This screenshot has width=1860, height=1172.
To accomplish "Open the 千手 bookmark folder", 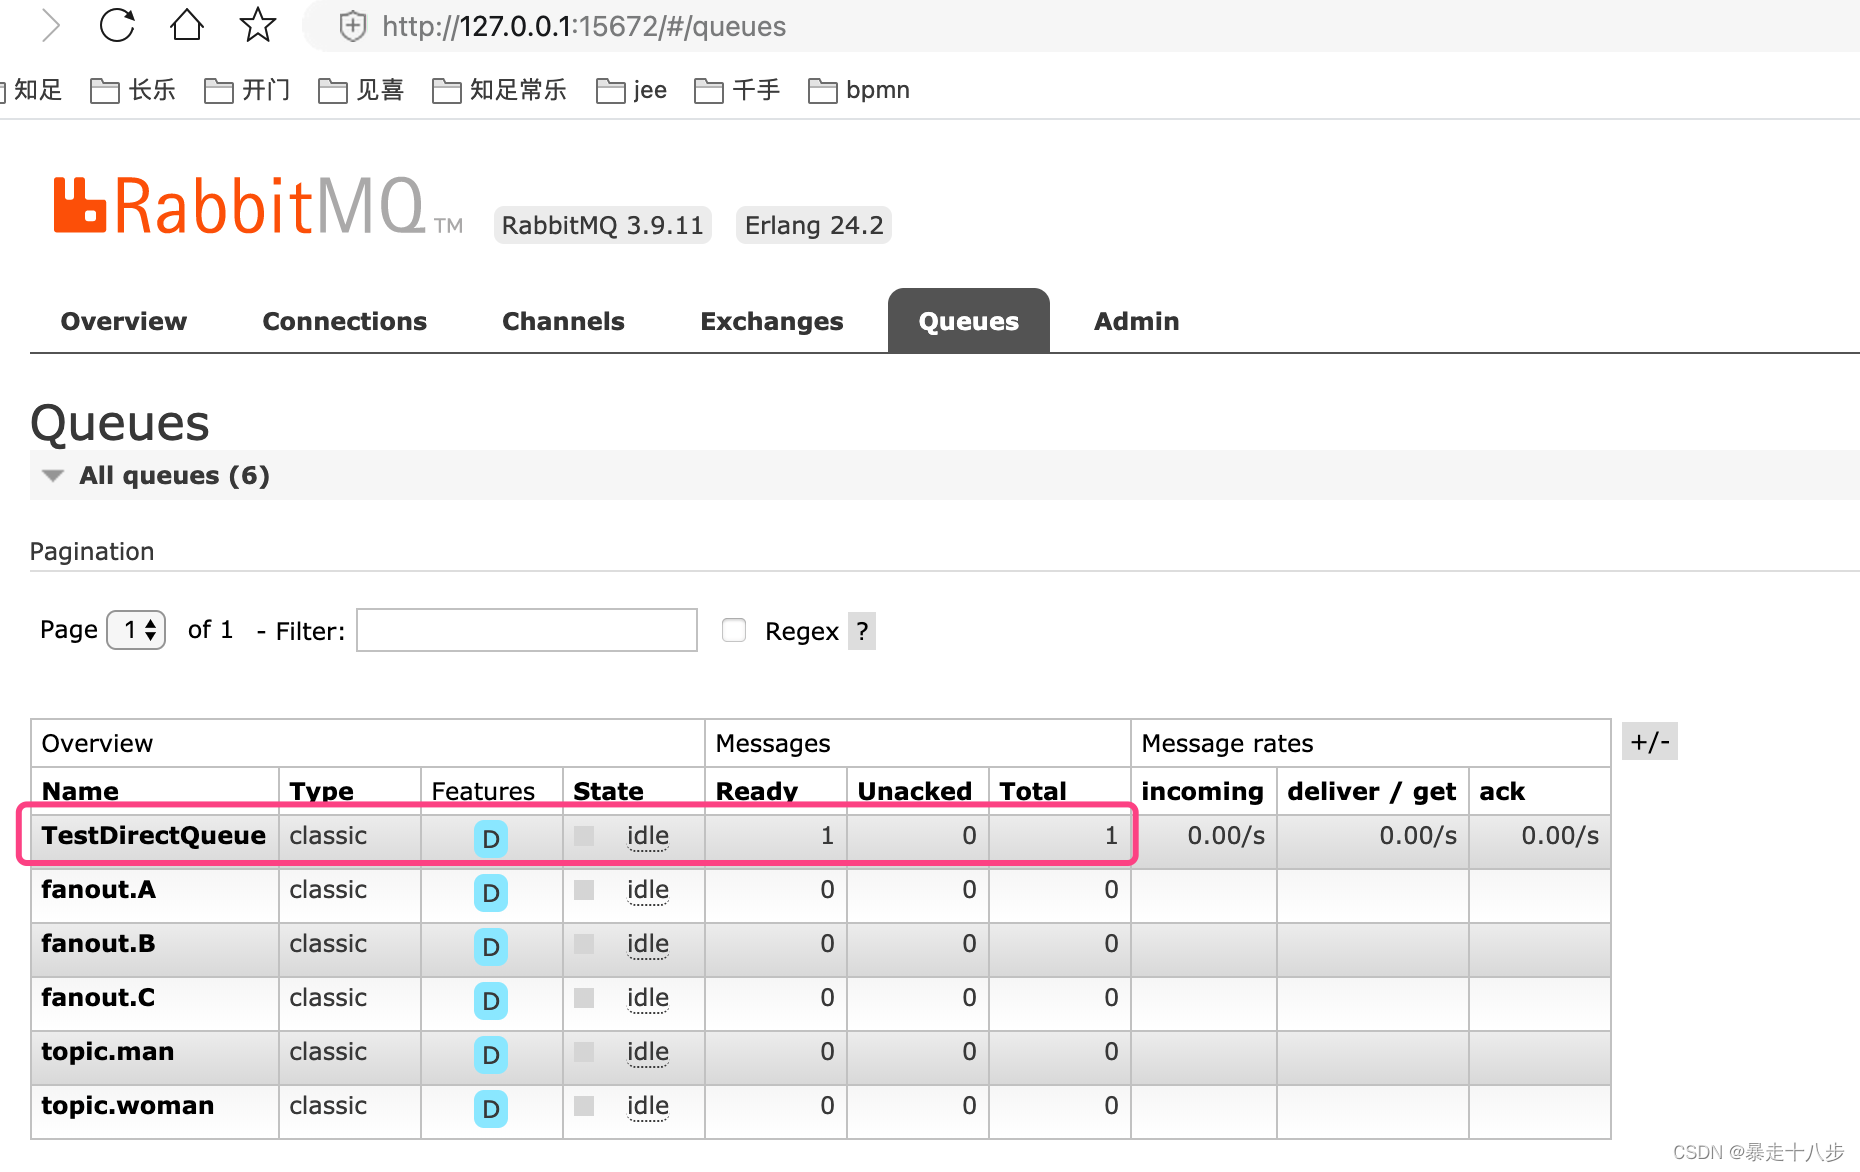I will pyautogui.click(x=737, y=90).
